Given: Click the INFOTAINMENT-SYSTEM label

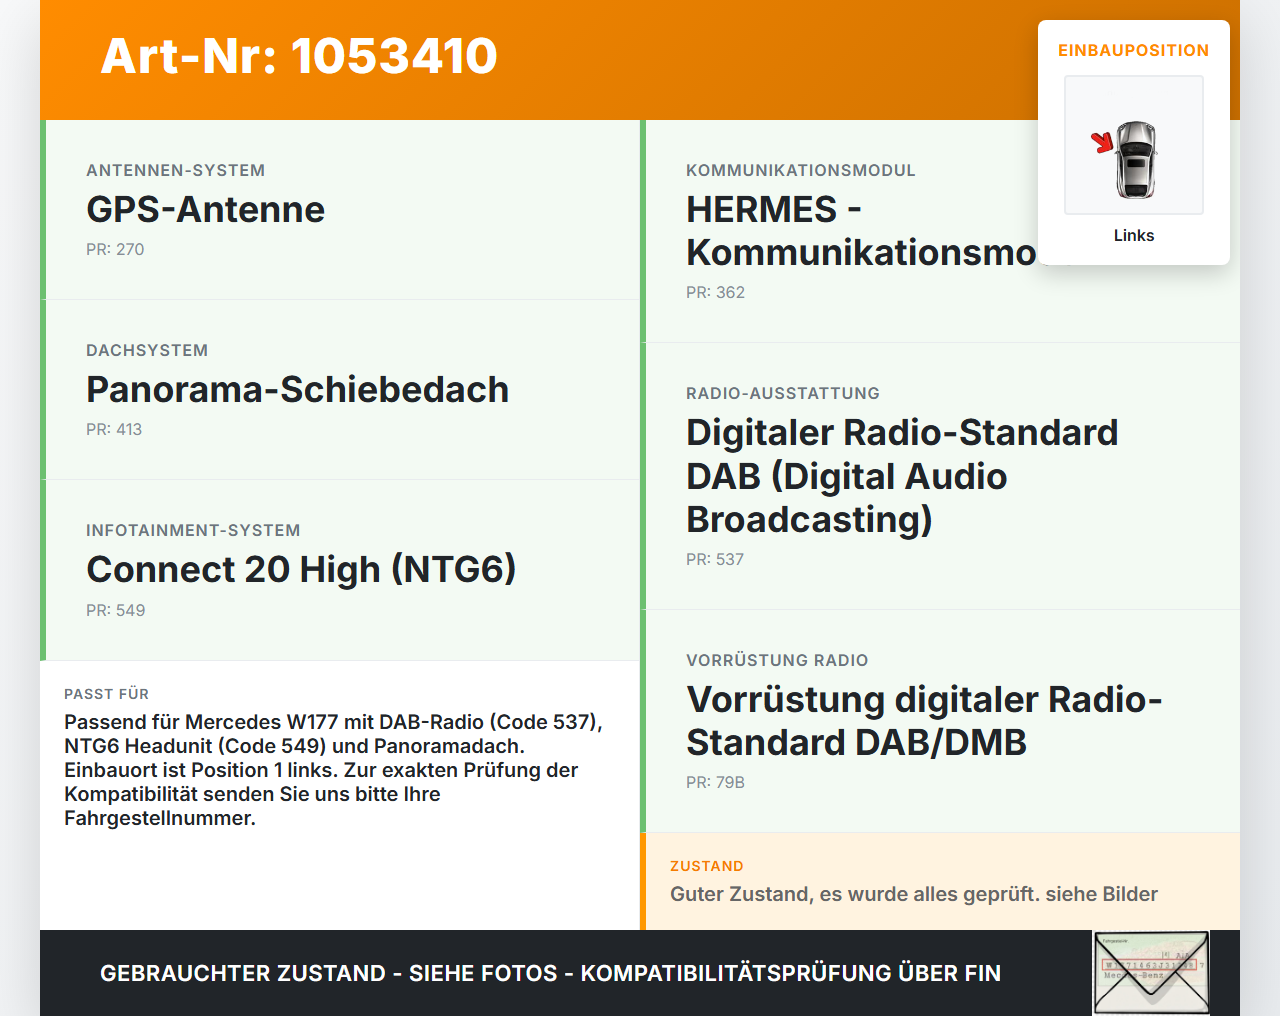Looking at the screenshot, I should pyautogui.click(x=193, y=530).
